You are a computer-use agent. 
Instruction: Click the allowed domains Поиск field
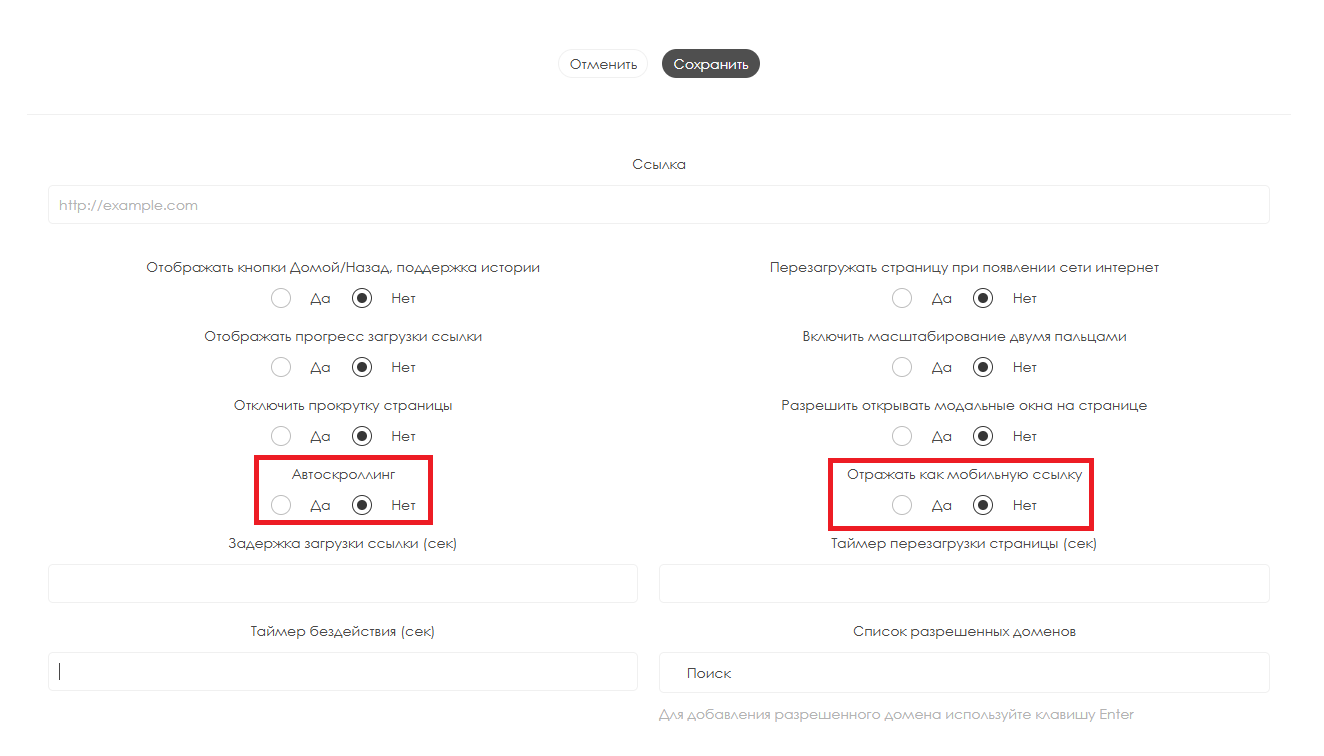964,673
